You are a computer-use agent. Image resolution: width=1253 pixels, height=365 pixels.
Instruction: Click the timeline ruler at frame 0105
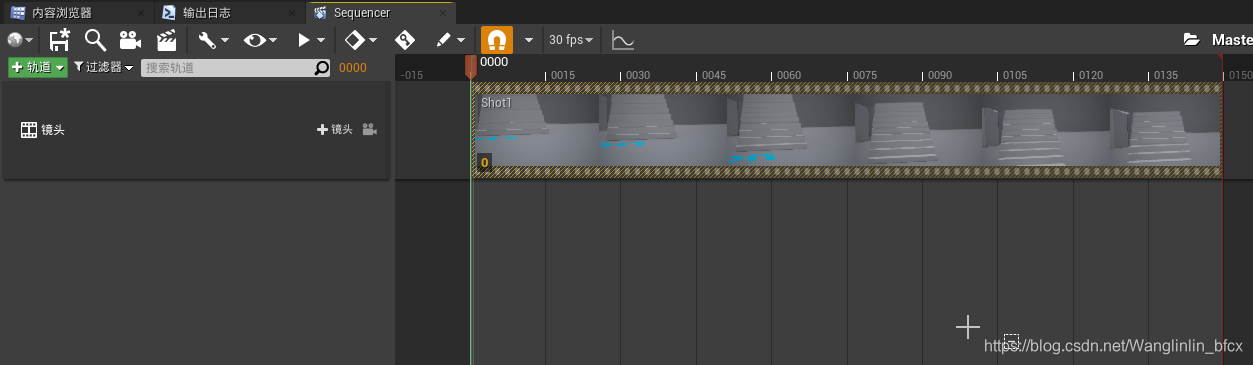(1014, 75)
